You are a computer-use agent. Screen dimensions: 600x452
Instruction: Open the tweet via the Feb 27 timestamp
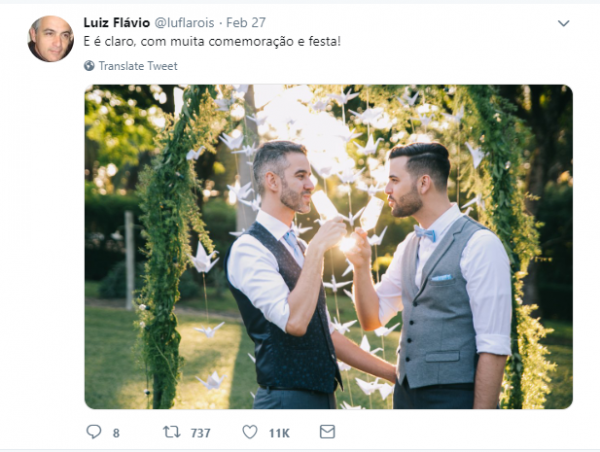click(x=246, y=23)
